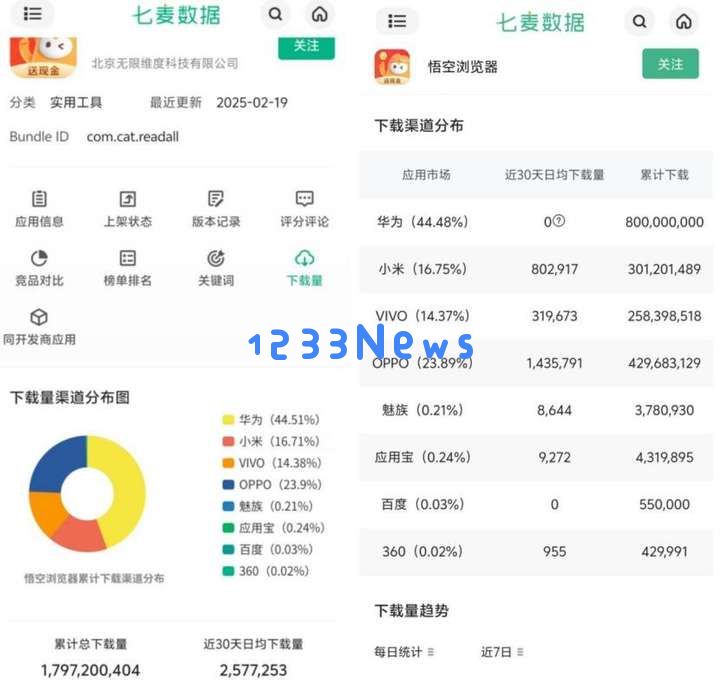Click the 2025-02-19 update date
The height and width of the screenshot is (685, 720).
pyautogui.click(x=252, y=102)
